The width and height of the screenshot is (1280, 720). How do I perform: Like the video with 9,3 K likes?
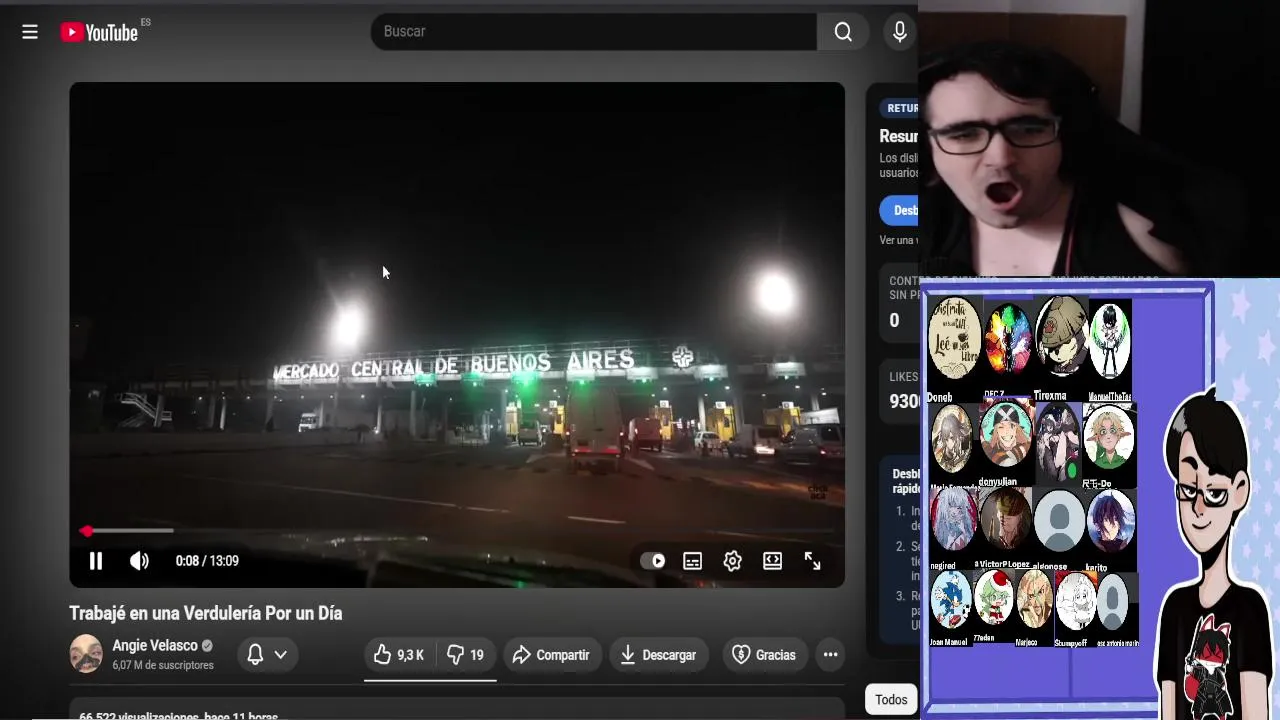400,655
